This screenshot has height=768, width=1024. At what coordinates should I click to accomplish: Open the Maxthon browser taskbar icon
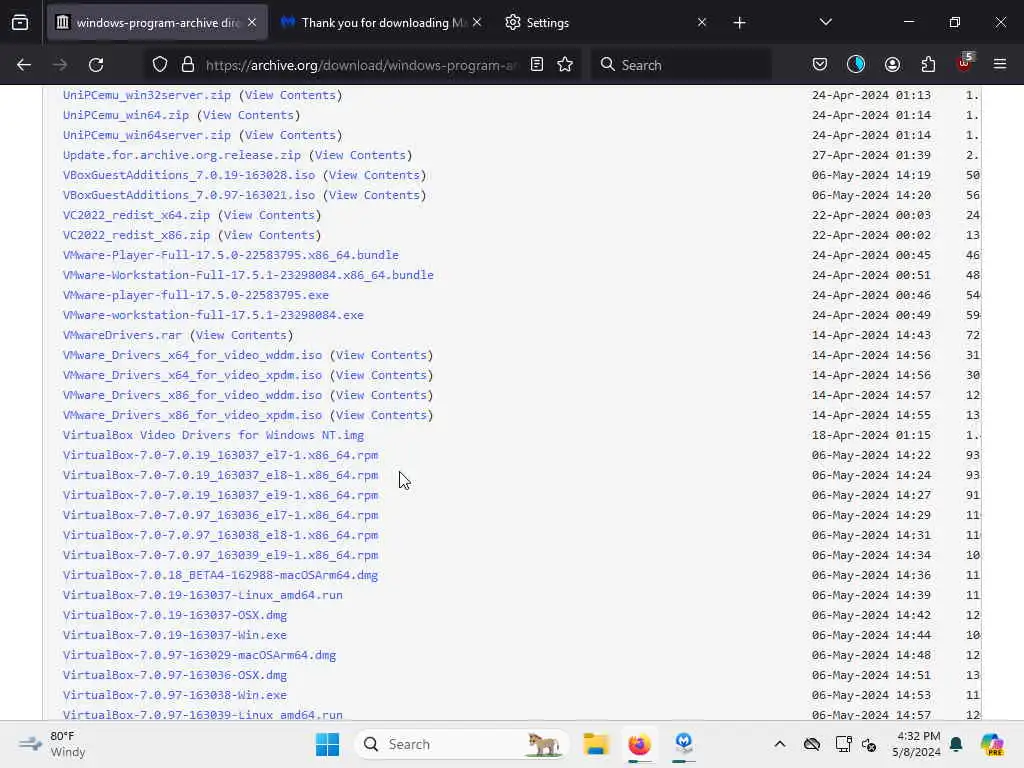pyautogui.click(x=684, y=743)
